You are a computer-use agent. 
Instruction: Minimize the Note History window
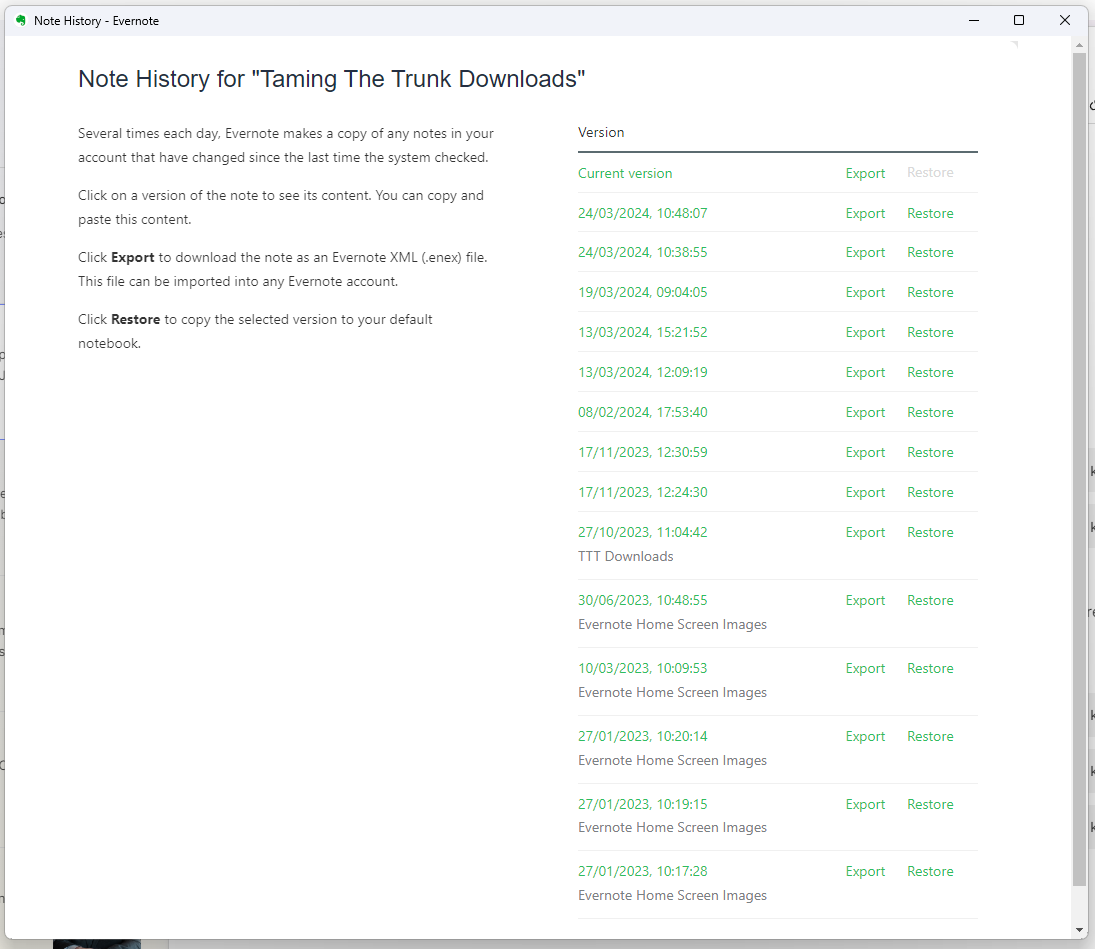coord(973,20)
